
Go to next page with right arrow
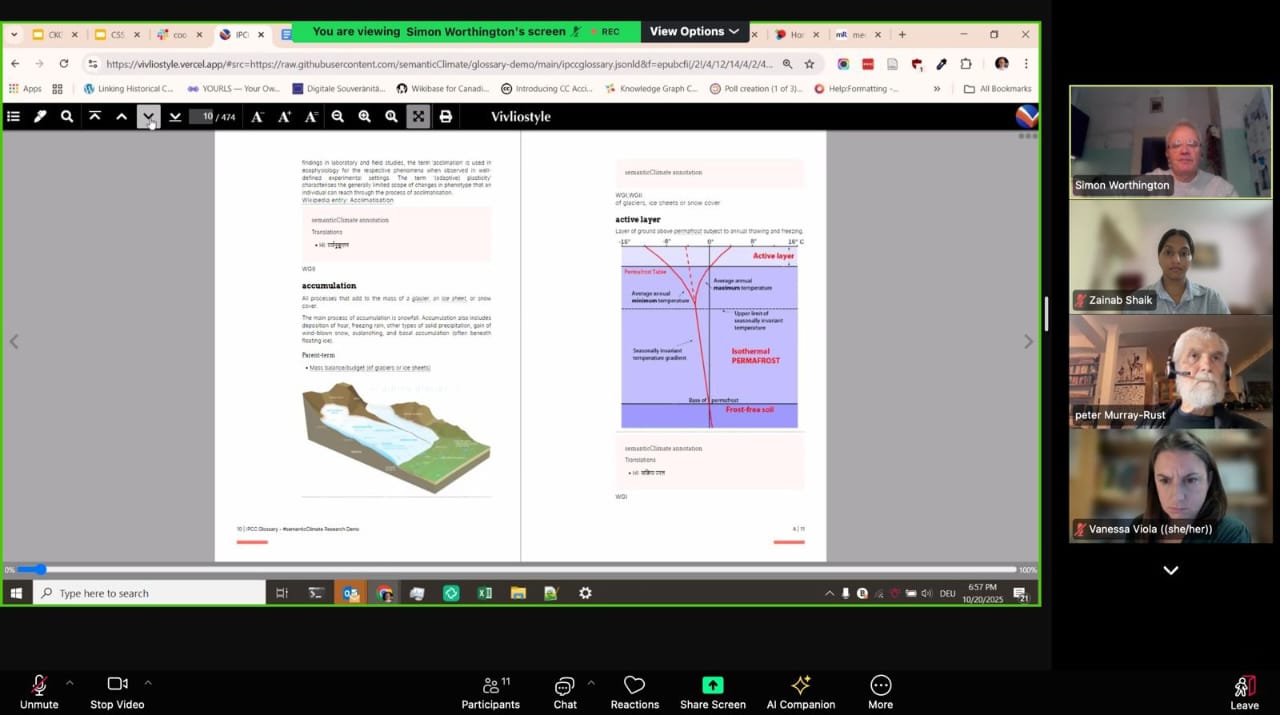[x=1028, y=342]
